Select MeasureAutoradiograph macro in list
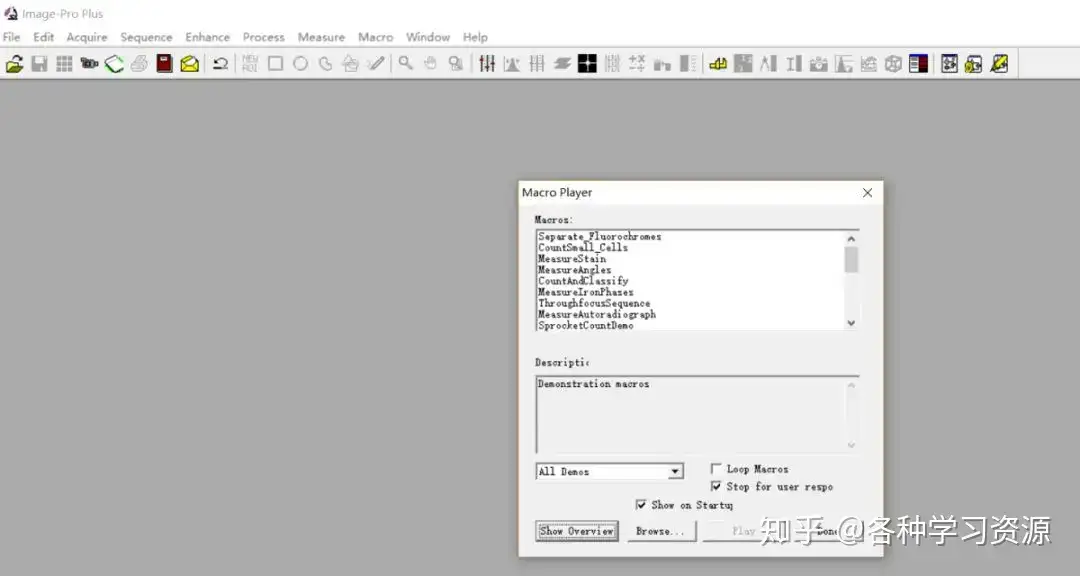The height and width of the screenshot is (576, 1080). coord(597,314)
